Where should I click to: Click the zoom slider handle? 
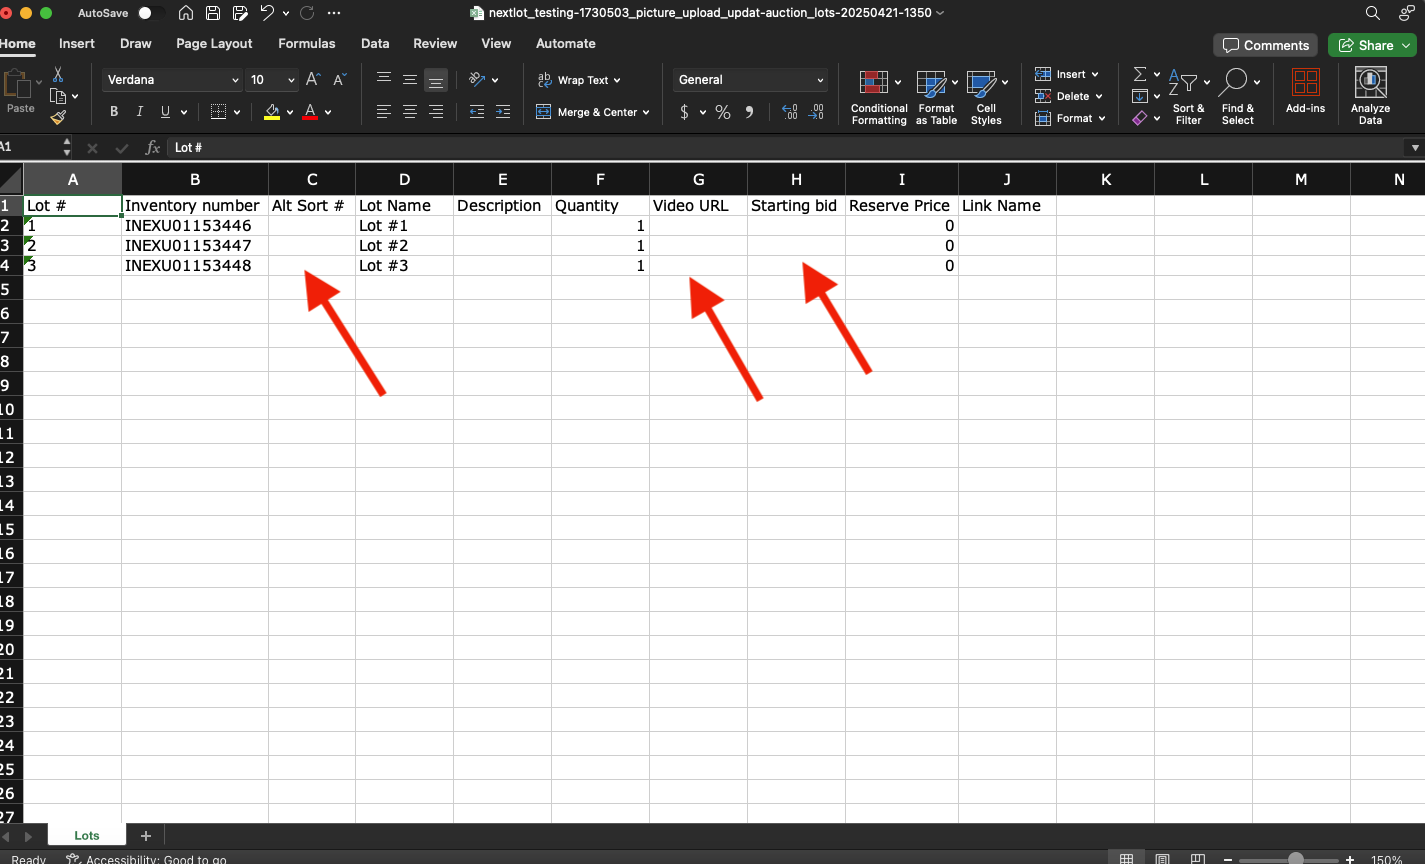pyautogui.click(x=1296, y=858)
